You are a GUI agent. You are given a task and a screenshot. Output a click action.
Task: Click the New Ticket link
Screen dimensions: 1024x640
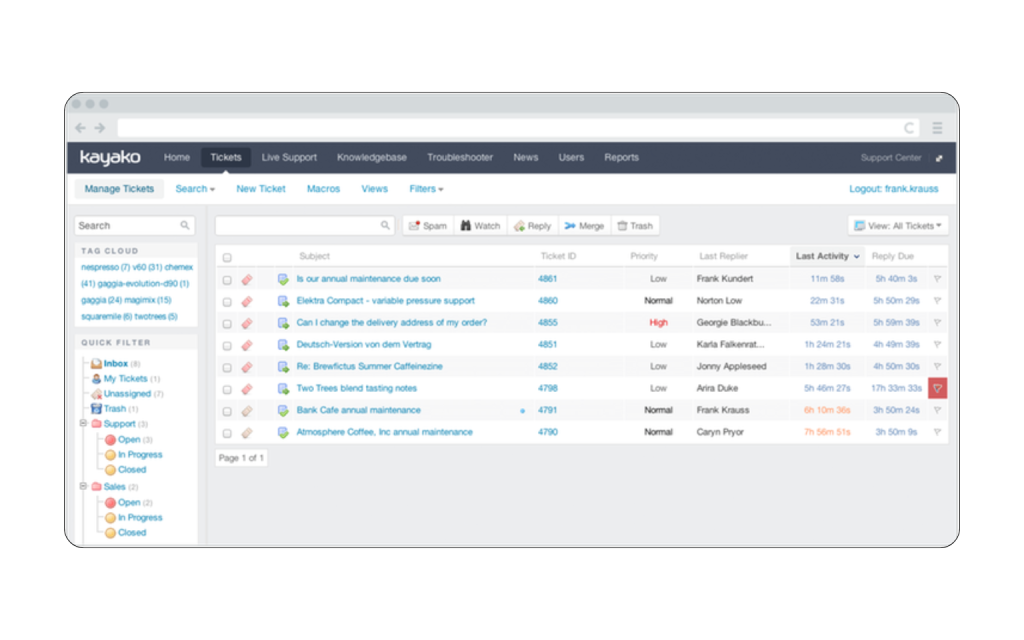[261, 188]
